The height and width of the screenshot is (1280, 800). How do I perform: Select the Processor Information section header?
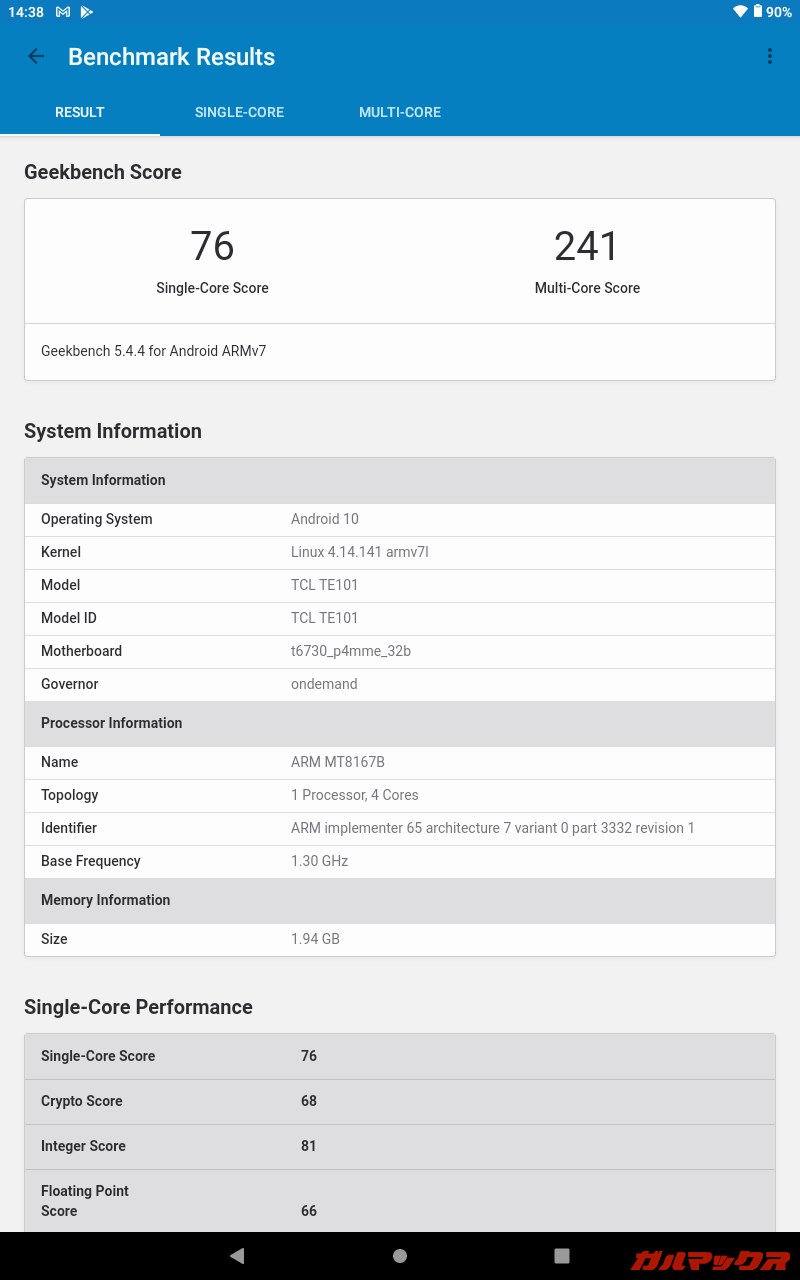pos(400,723)
